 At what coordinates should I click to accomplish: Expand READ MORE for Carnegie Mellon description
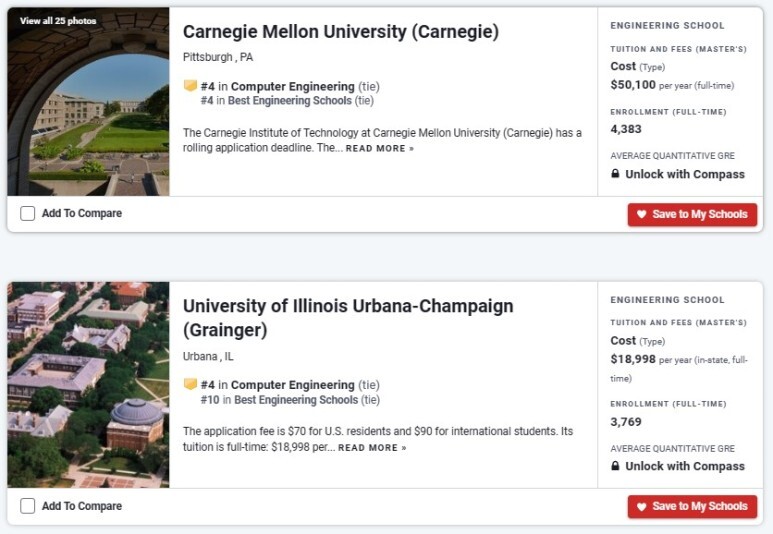click(380, 148)
